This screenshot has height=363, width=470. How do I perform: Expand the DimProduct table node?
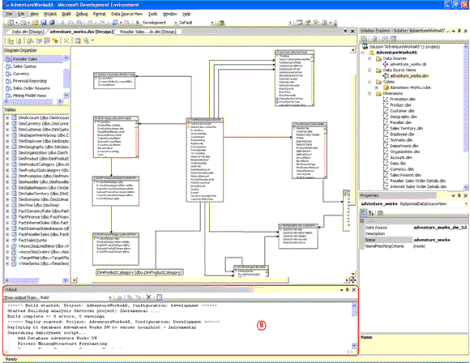pyautogui.click(x=7, y=159)
